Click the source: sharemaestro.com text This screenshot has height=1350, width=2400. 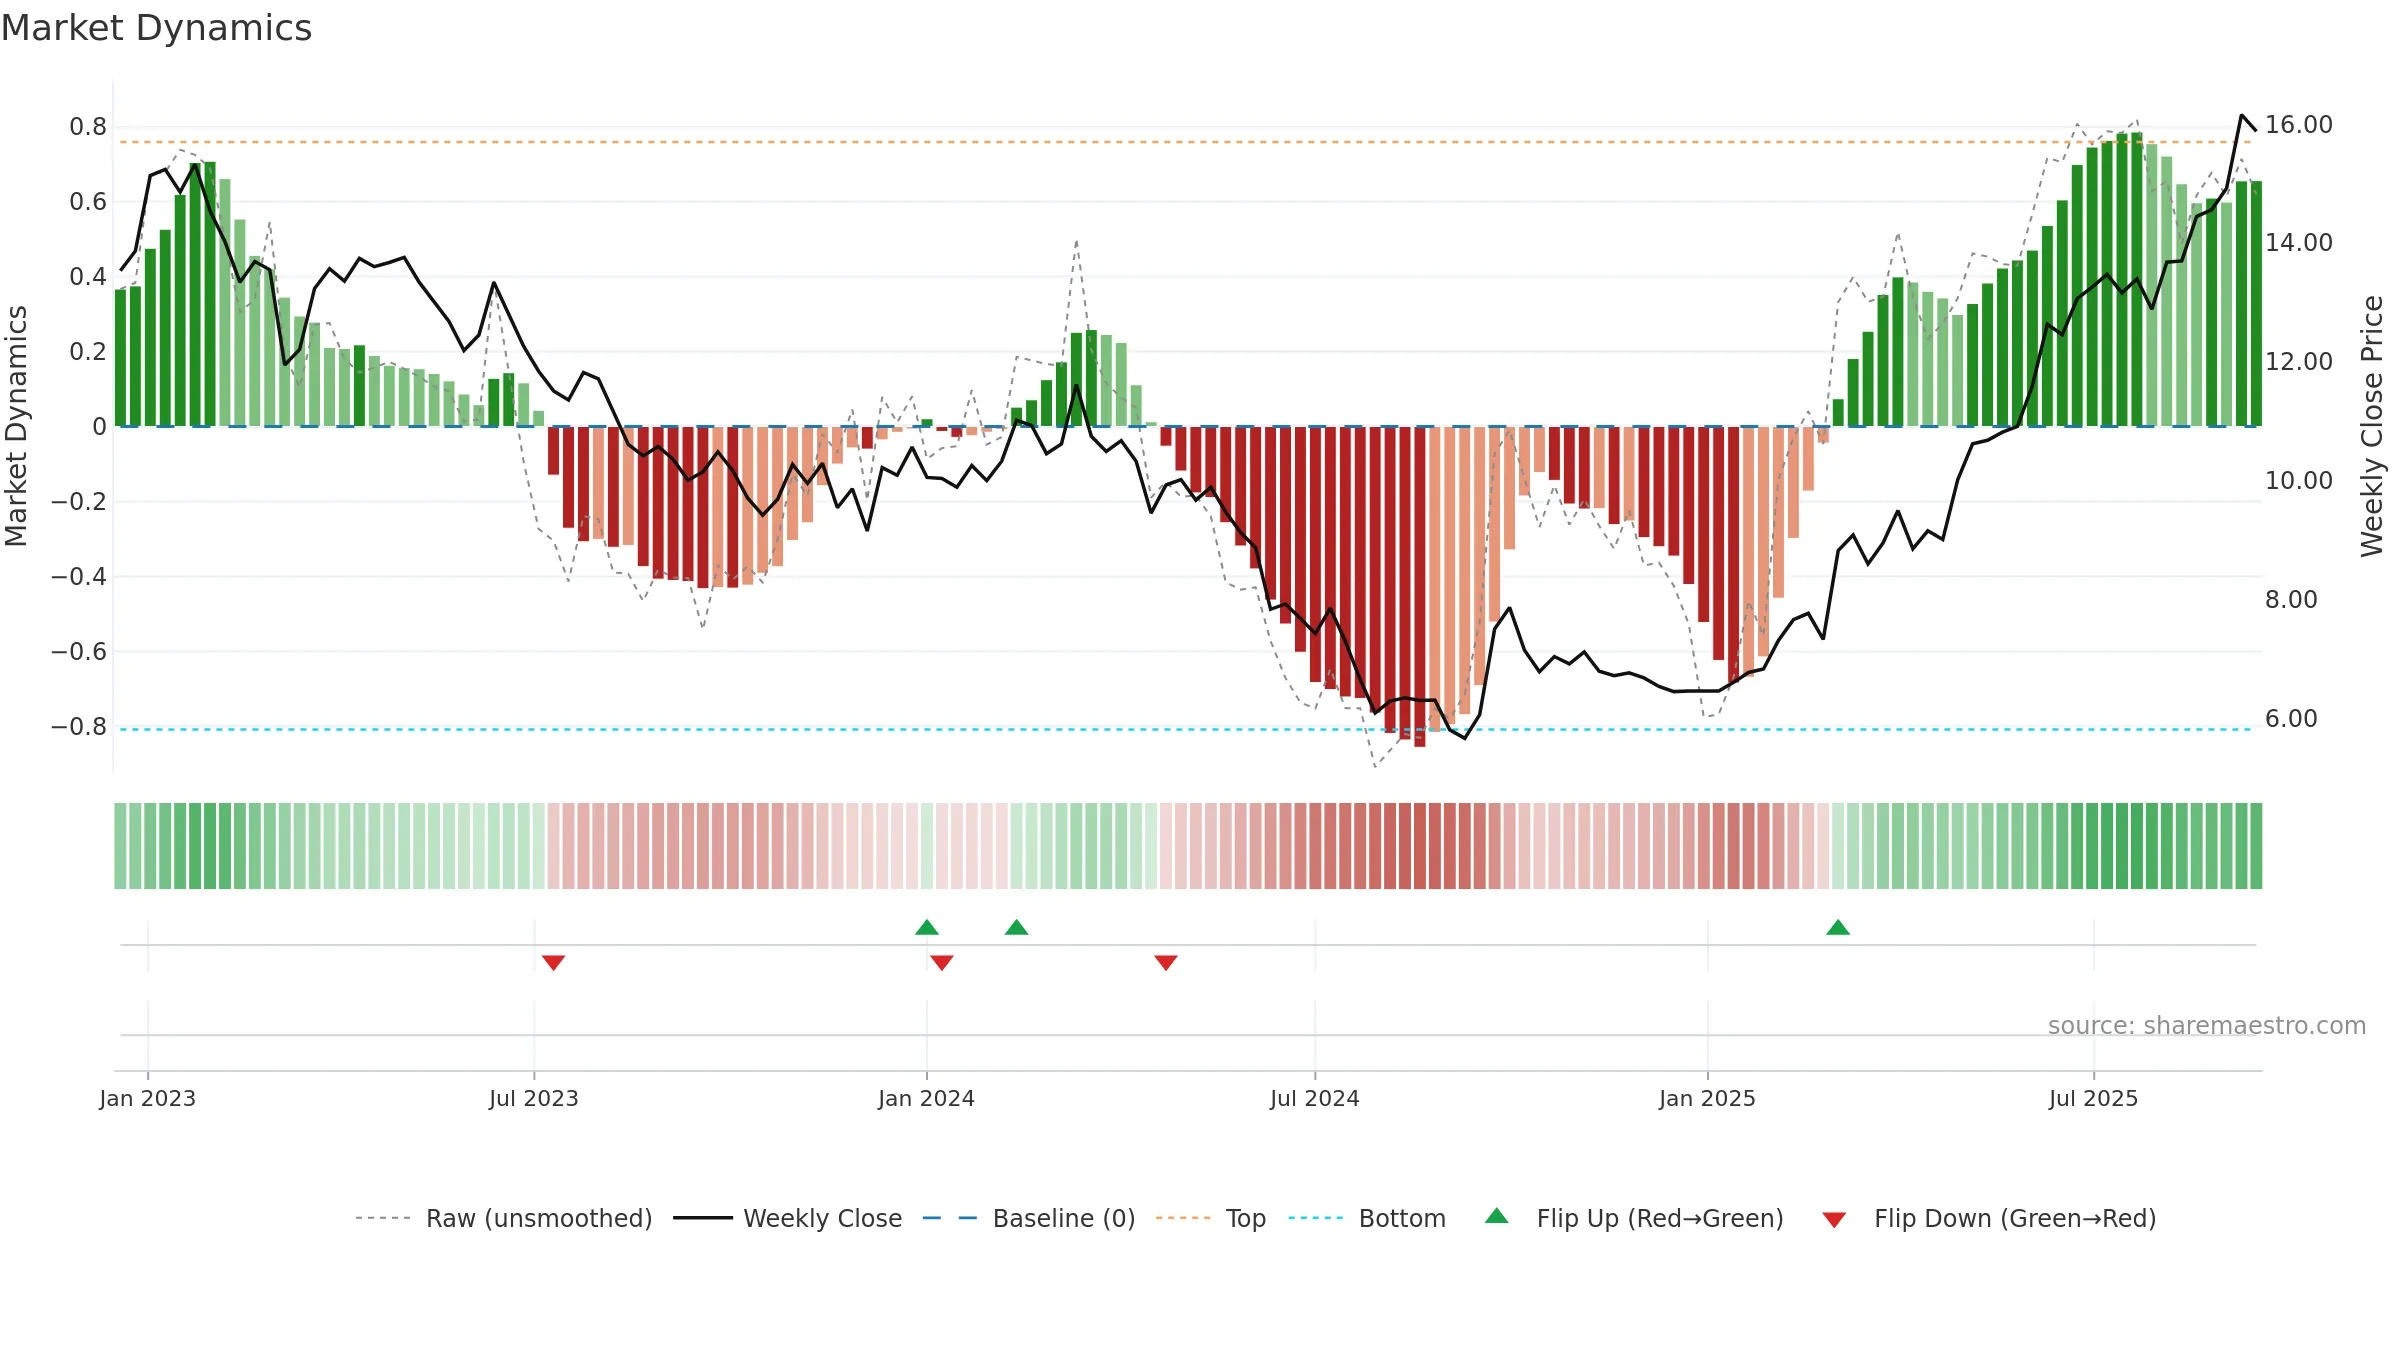coord(2207,1025)
